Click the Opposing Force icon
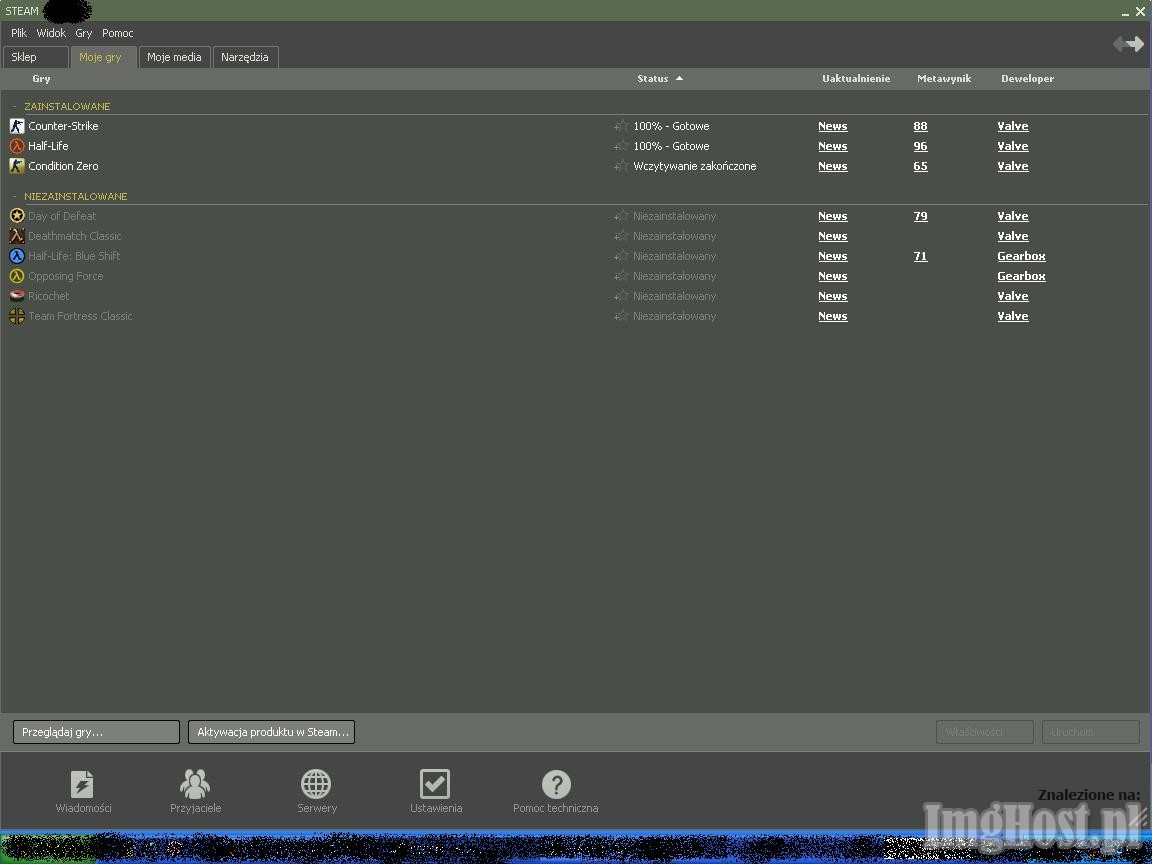 coord(17,276)
